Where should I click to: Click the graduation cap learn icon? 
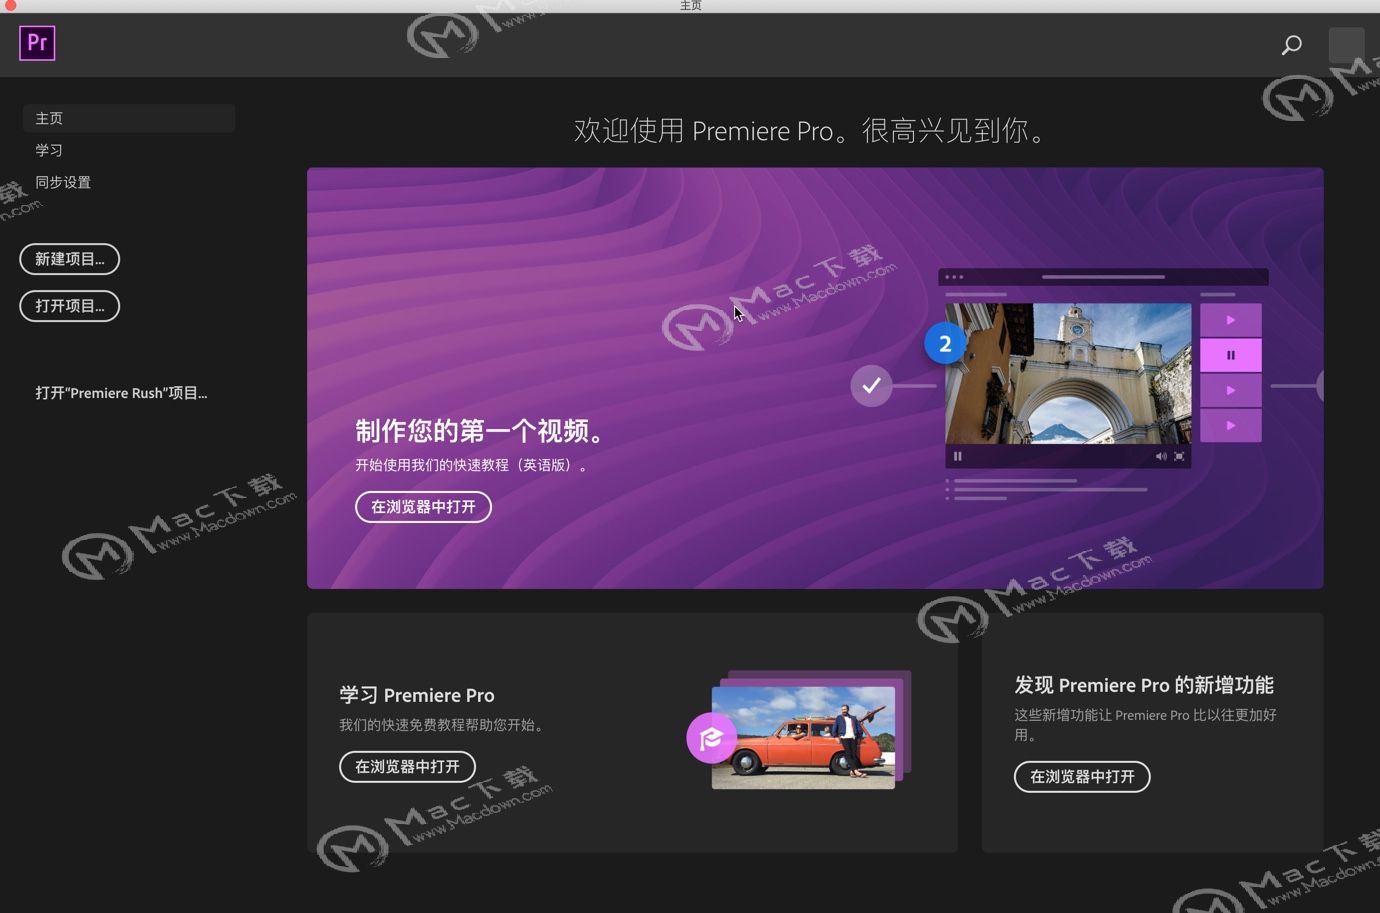tap(711, 738)
